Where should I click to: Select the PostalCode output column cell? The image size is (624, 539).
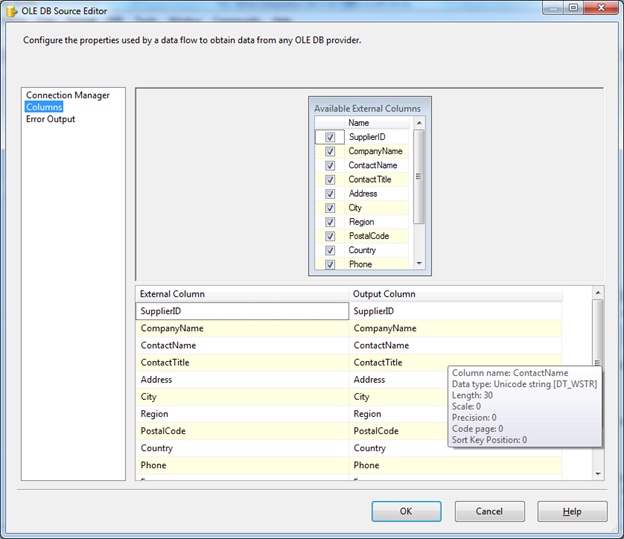click(x=398, y=431)
